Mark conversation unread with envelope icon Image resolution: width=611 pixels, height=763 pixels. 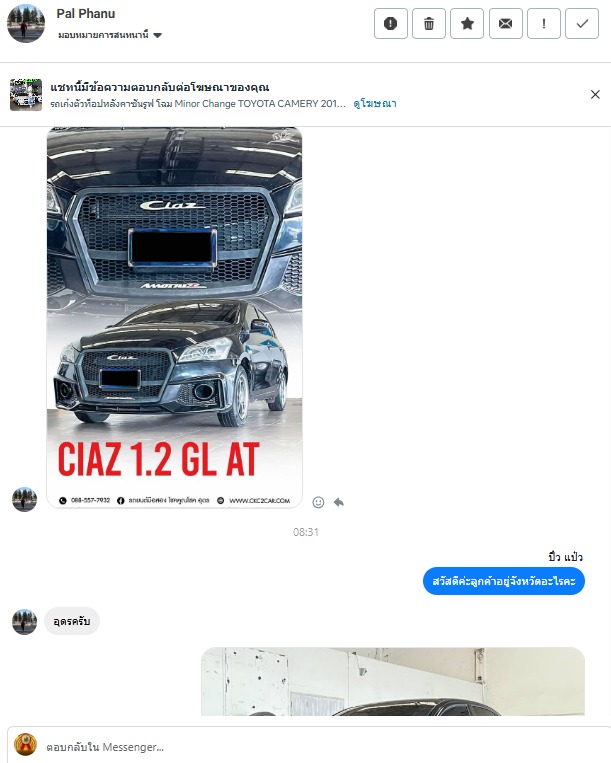505,23
